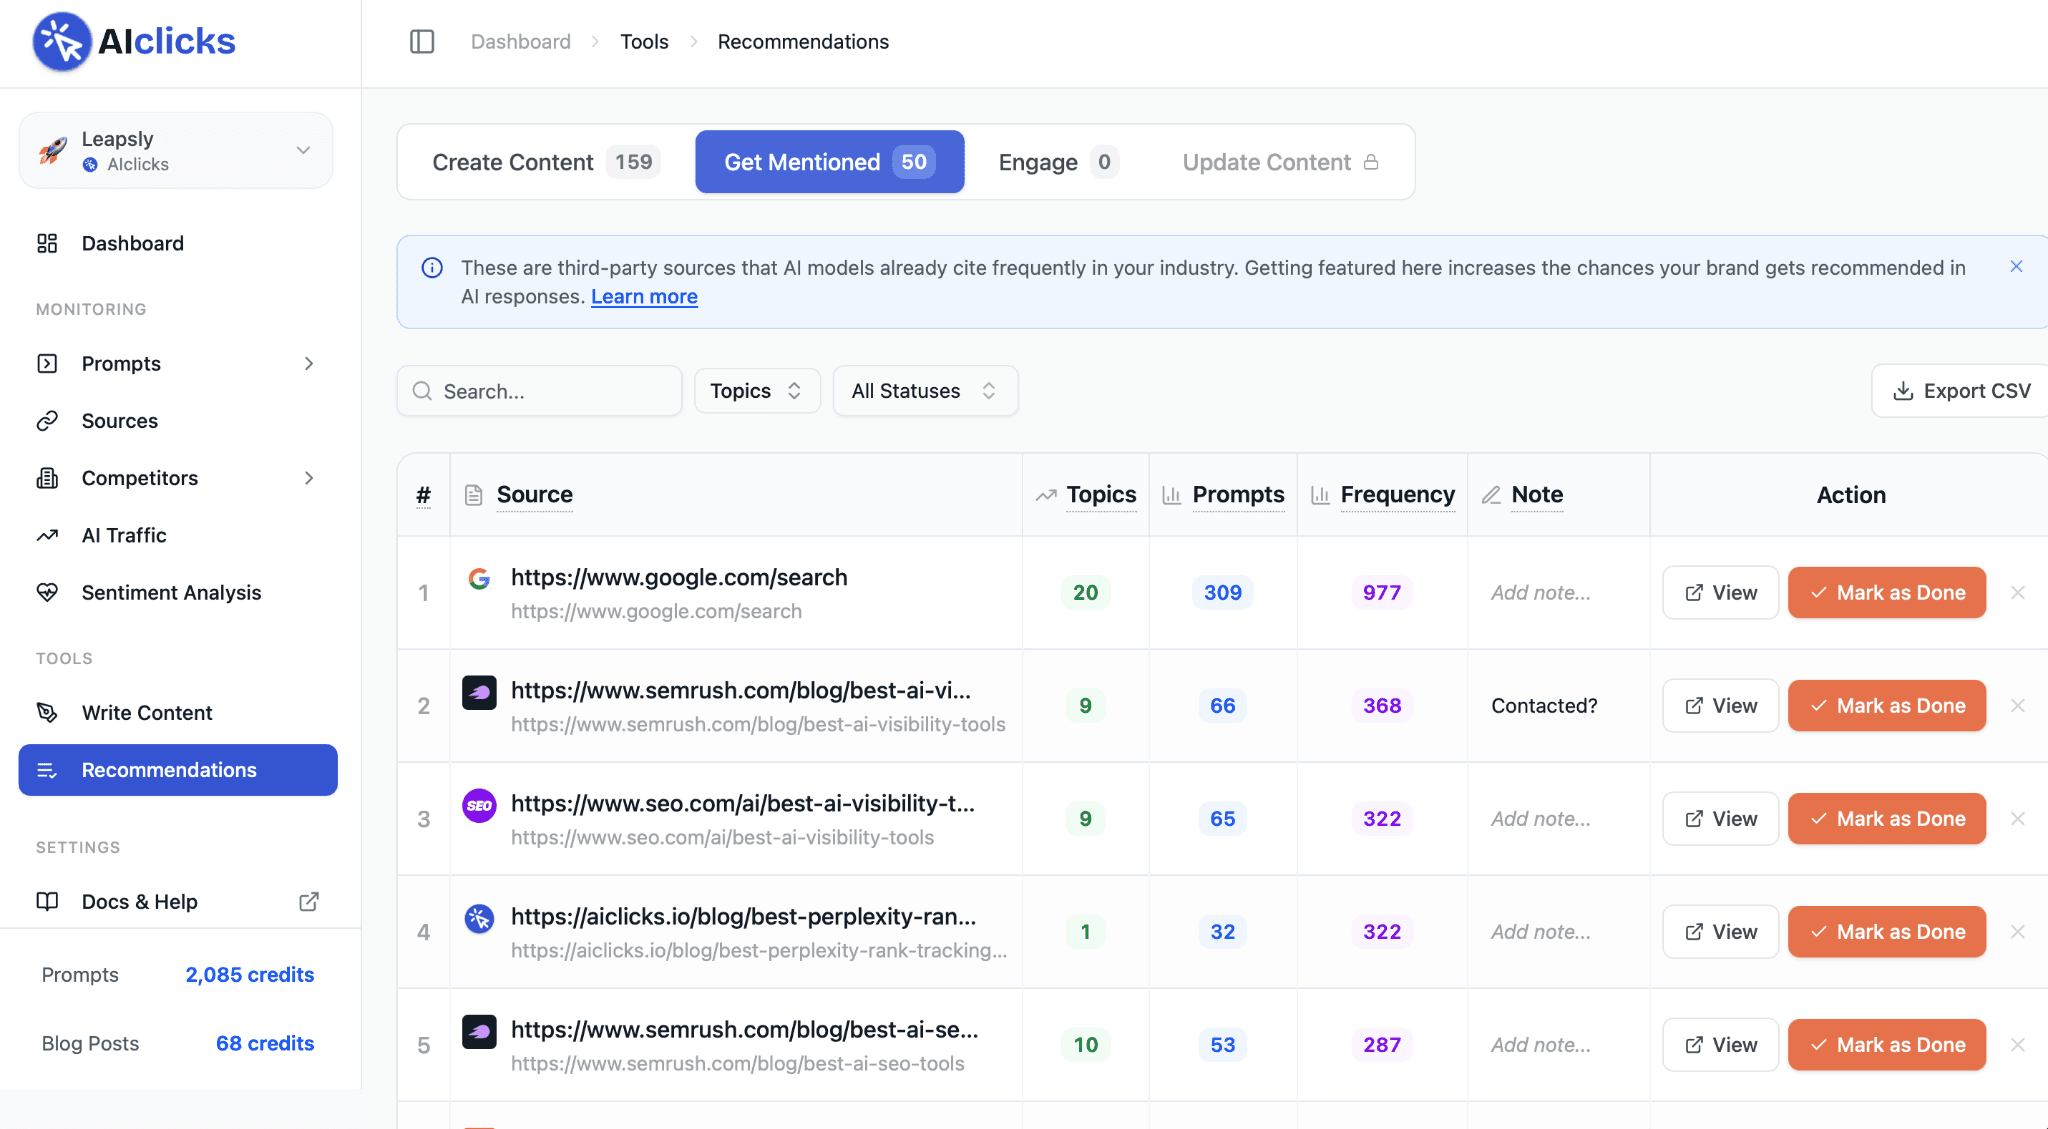The height and width of the screenshot is (1129, 2048).
Task: Sort by Topics column header
Action: click(1101, 495)
